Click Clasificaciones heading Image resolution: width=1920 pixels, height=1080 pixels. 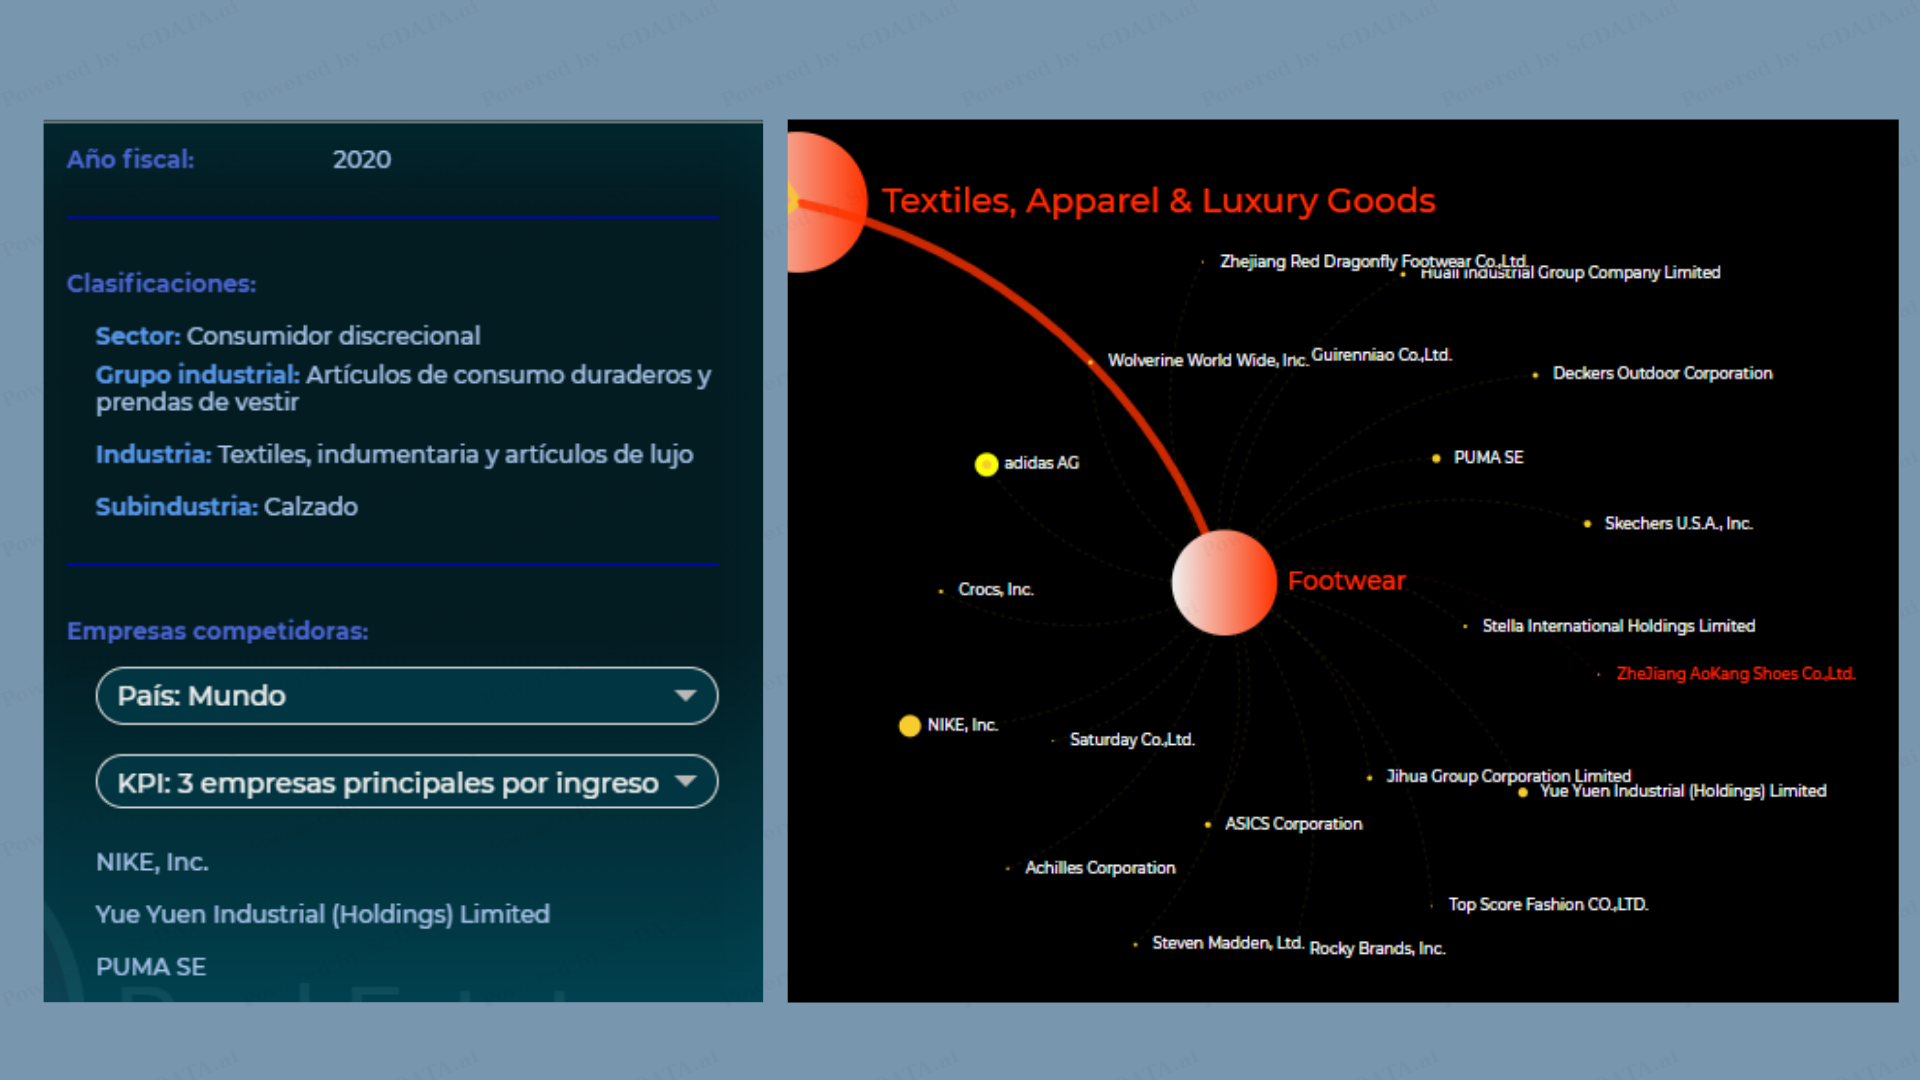coord(161,284)
